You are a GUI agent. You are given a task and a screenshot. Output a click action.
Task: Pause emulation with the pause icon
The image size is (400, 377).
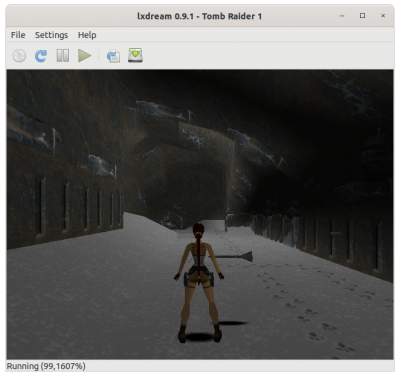tap(63, 55)
